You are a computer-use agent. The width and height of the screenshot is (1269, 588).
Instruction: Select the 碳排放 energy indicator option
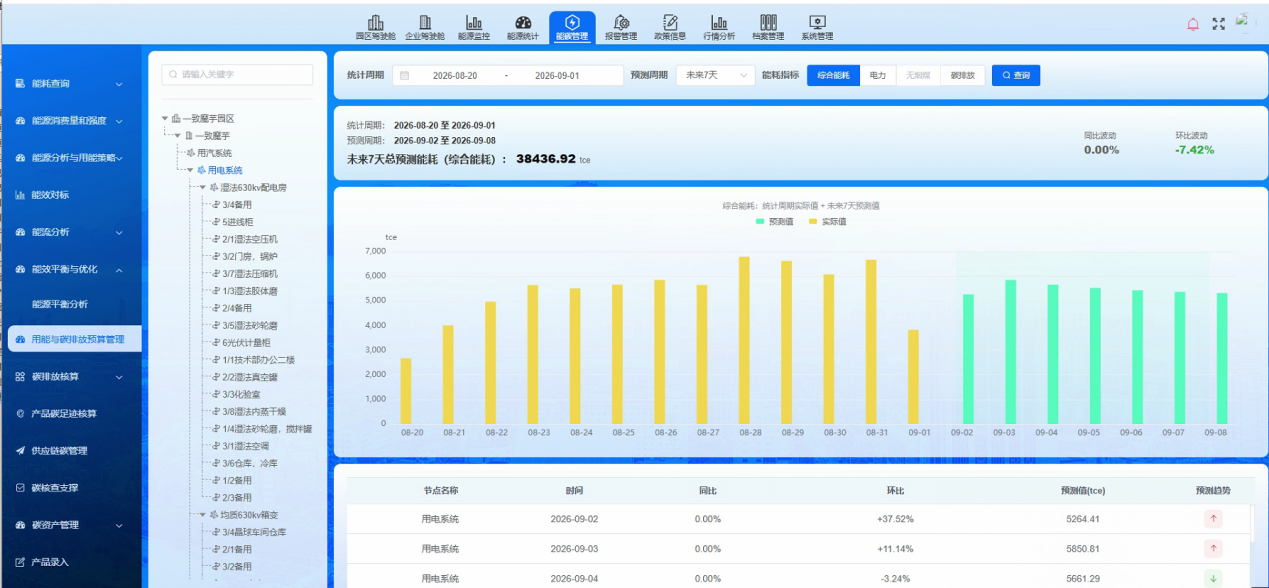coord(963,75)
